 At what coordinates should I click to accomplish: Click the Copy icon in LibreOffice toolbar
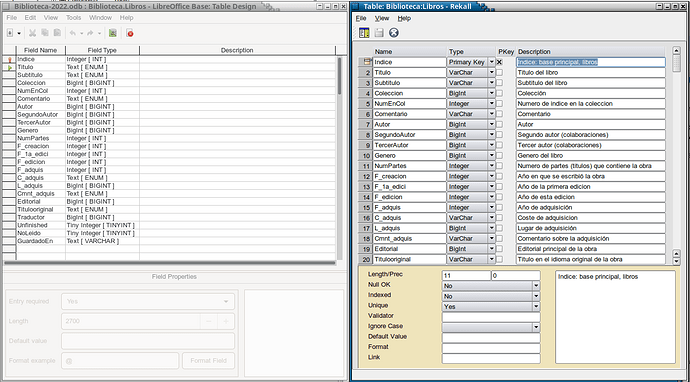[45, 33]
